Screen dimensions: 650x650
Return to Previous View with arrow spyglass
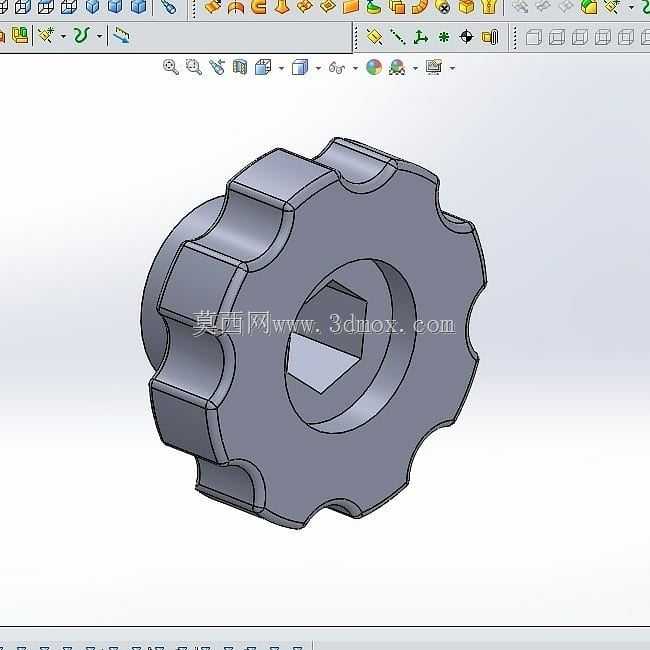(x=217, y=67)
